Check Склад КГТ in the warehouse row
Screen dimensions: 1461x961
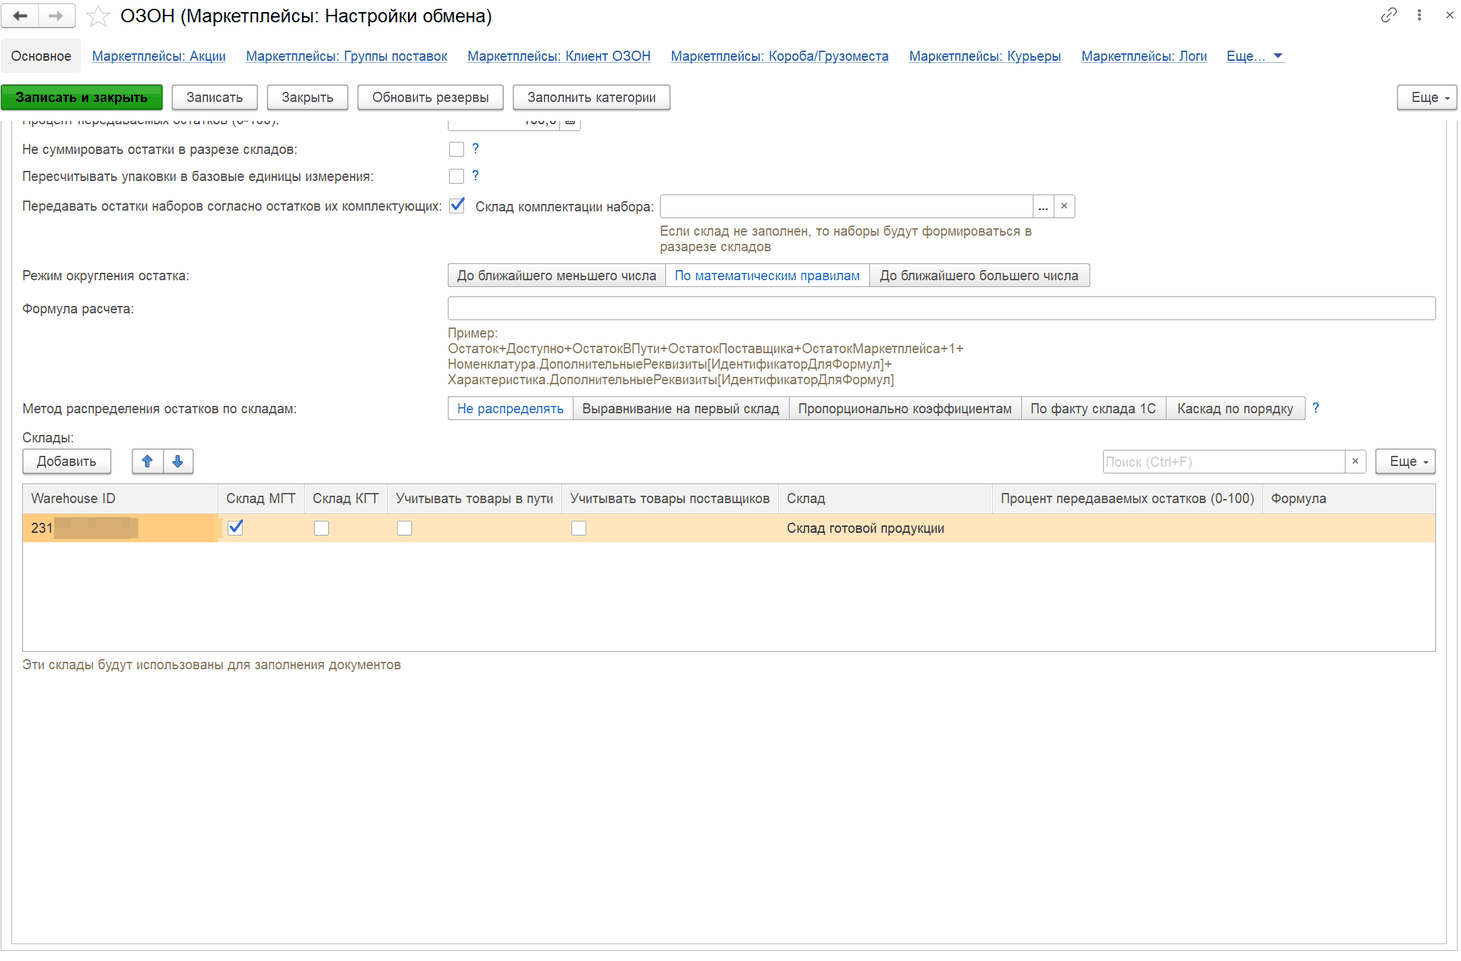click(x=321, y=528)
